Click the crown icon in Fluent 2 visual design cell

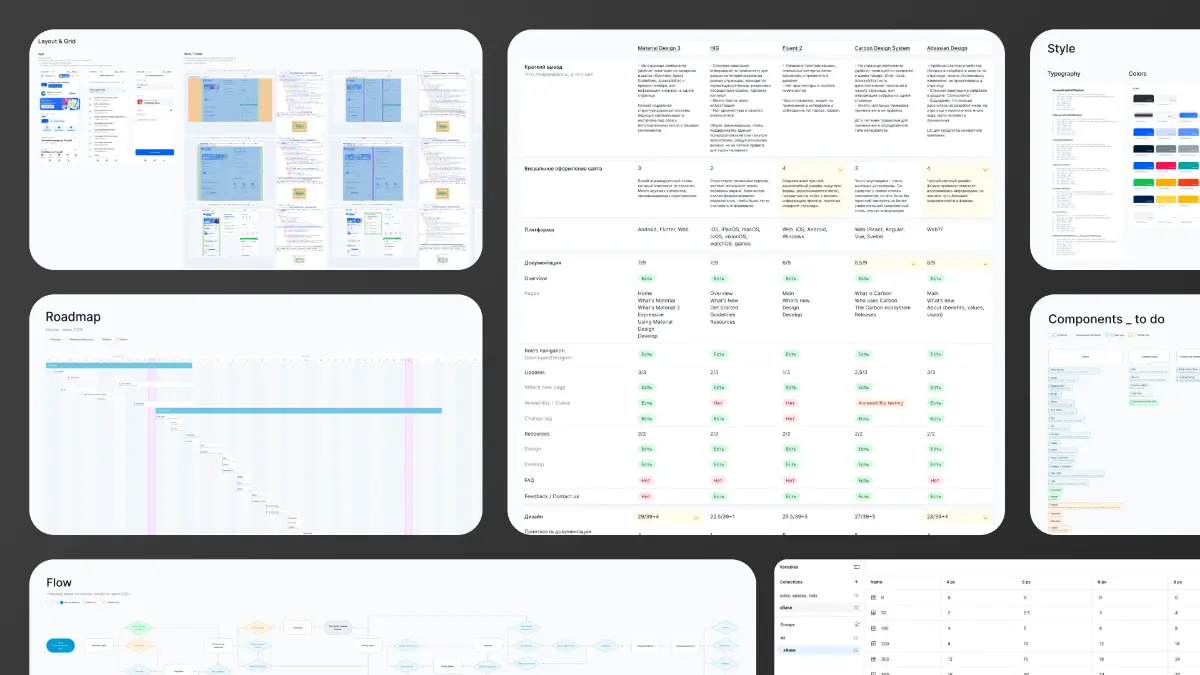(x=840, y=168)
